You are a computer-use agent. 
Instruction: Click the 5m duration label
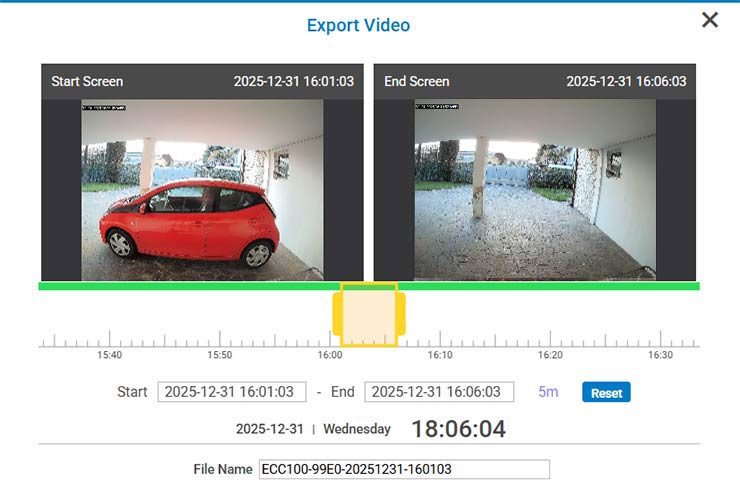pyautogui.click(x=548, y=392)
